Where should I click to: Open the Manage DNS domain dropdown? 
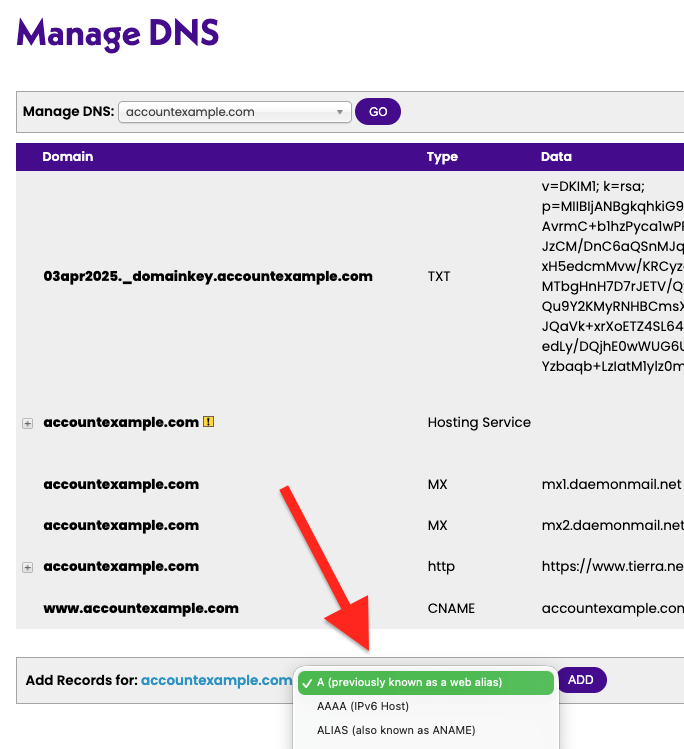234,112
